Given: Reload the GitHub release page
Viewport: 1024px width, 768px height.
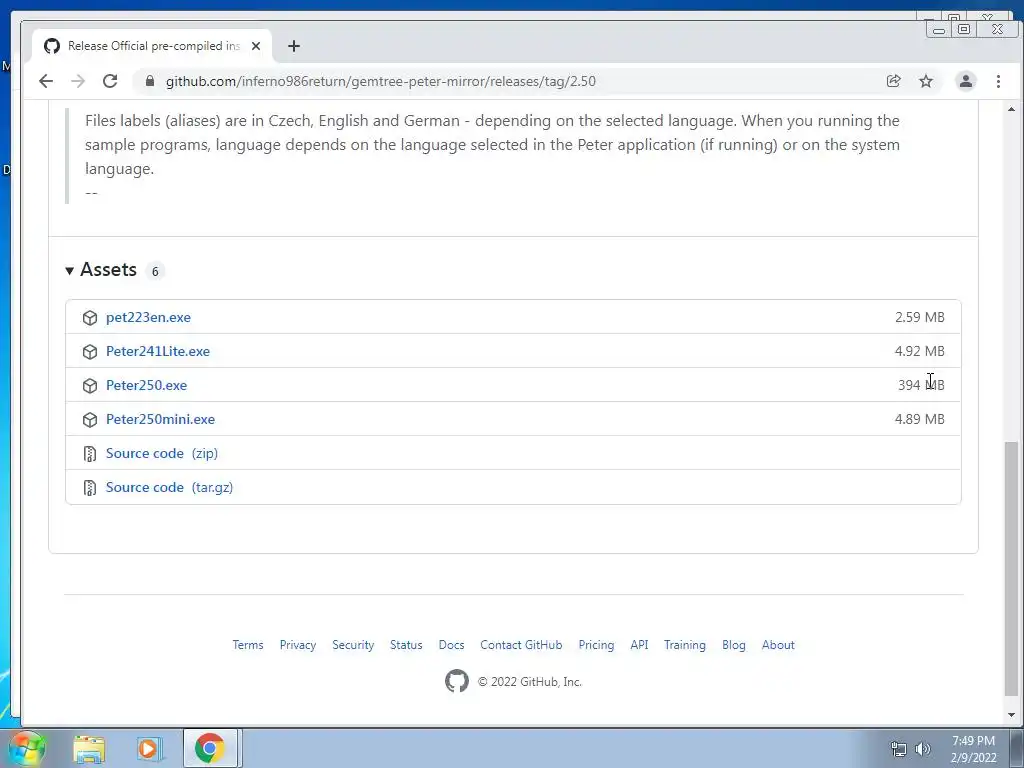Looking at the screenshot, I should point(110,81).
